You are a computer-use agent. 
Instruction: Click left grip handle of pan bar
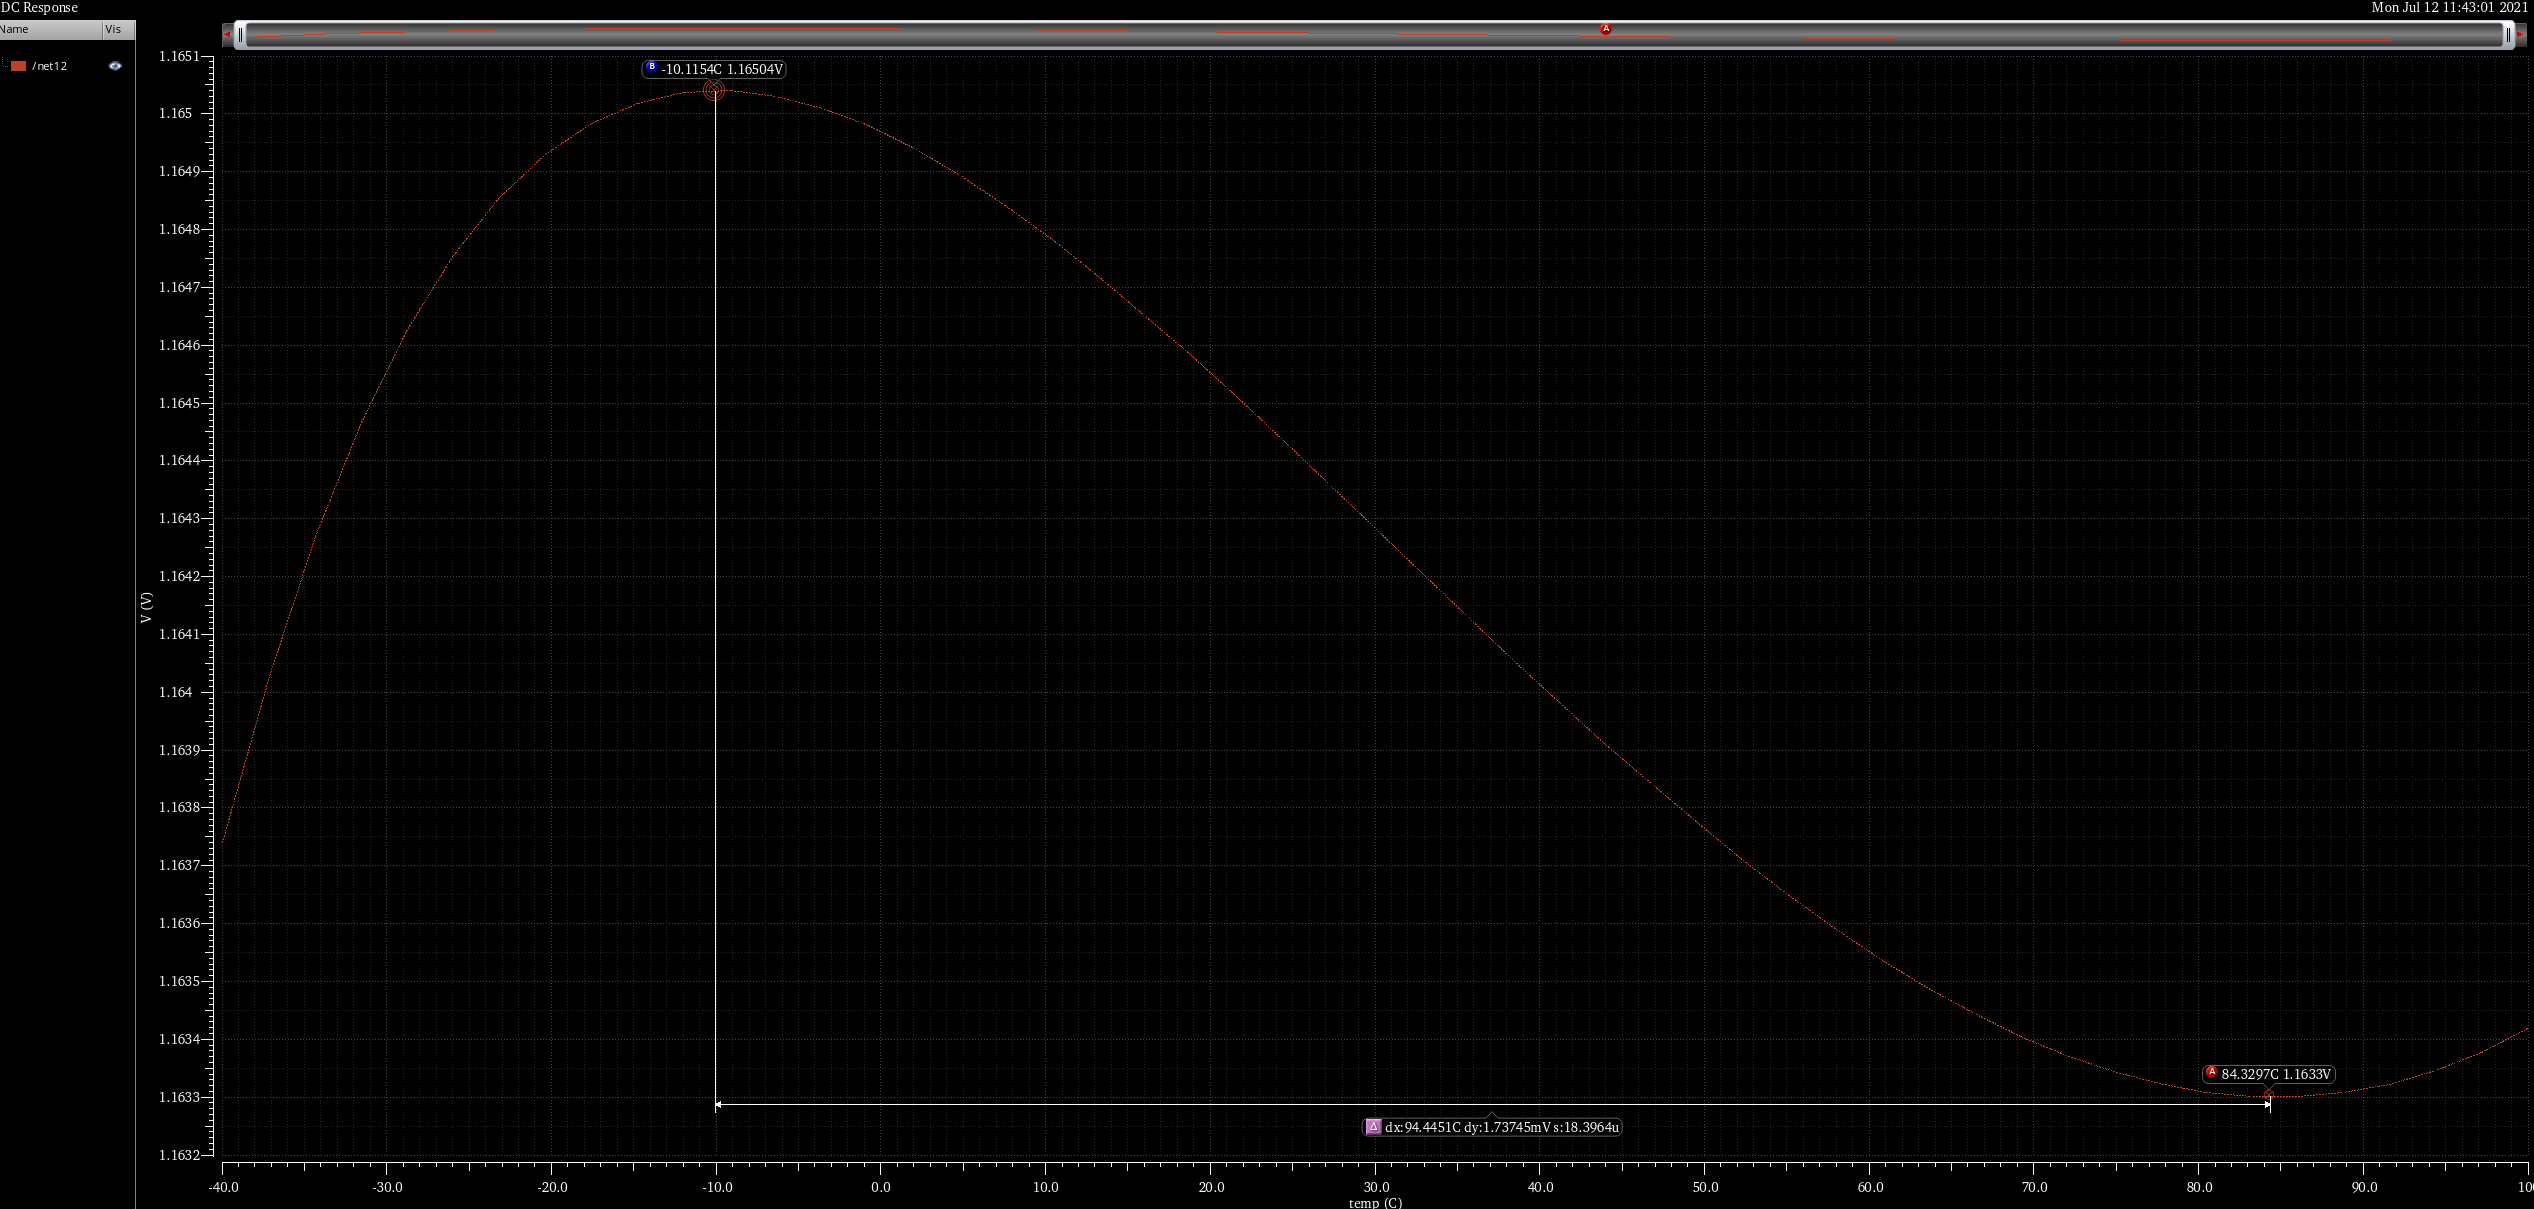[241, 35]
